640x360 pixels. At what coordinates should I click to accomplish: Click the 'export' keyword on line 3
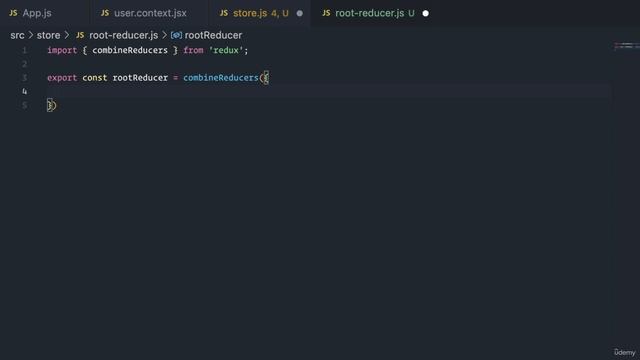[62, 78]
